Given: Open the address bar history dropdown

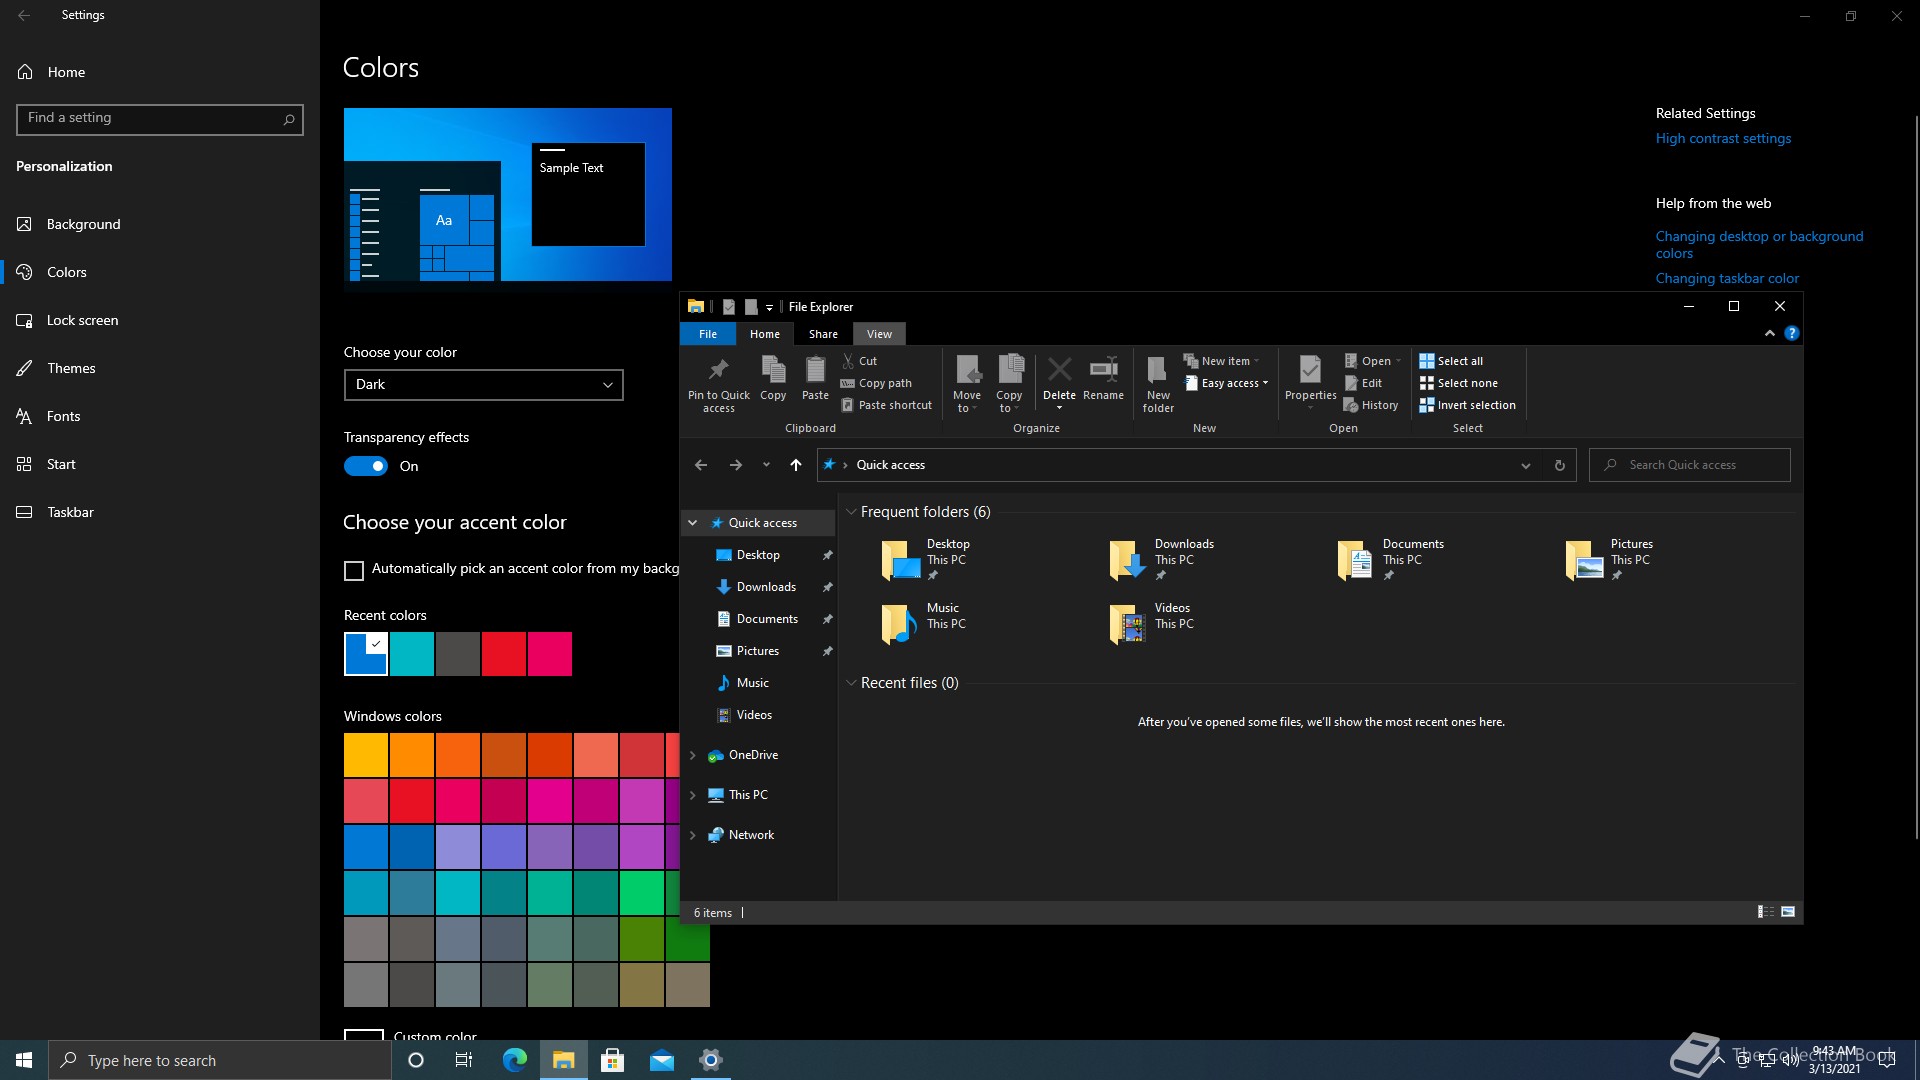Looking at the screenshot, I should tap(1526, 465).
